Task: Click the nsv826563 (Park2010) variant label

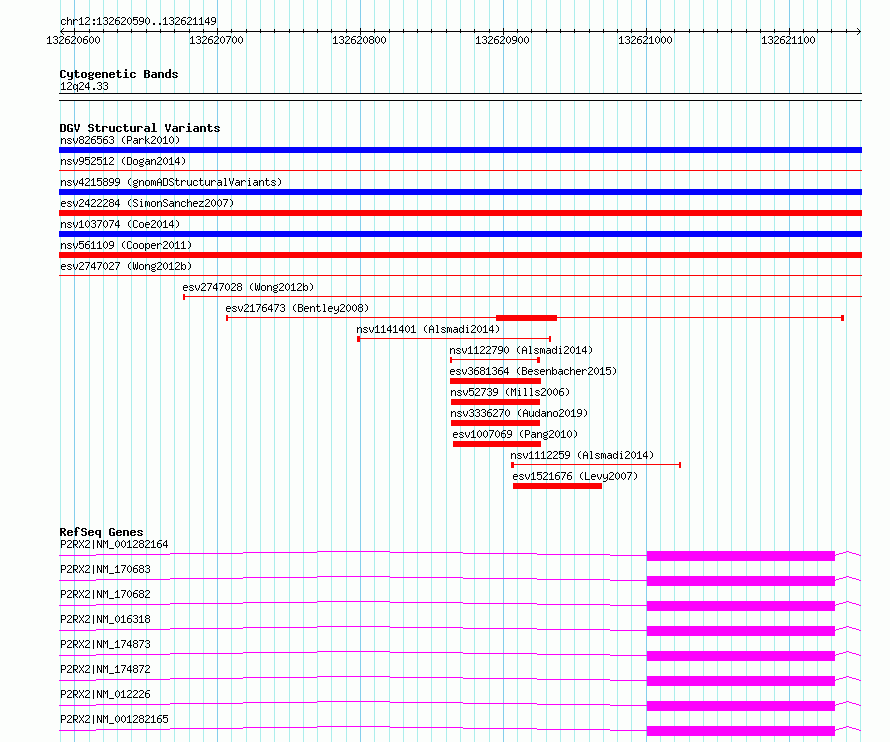Action: pos(120,140)
